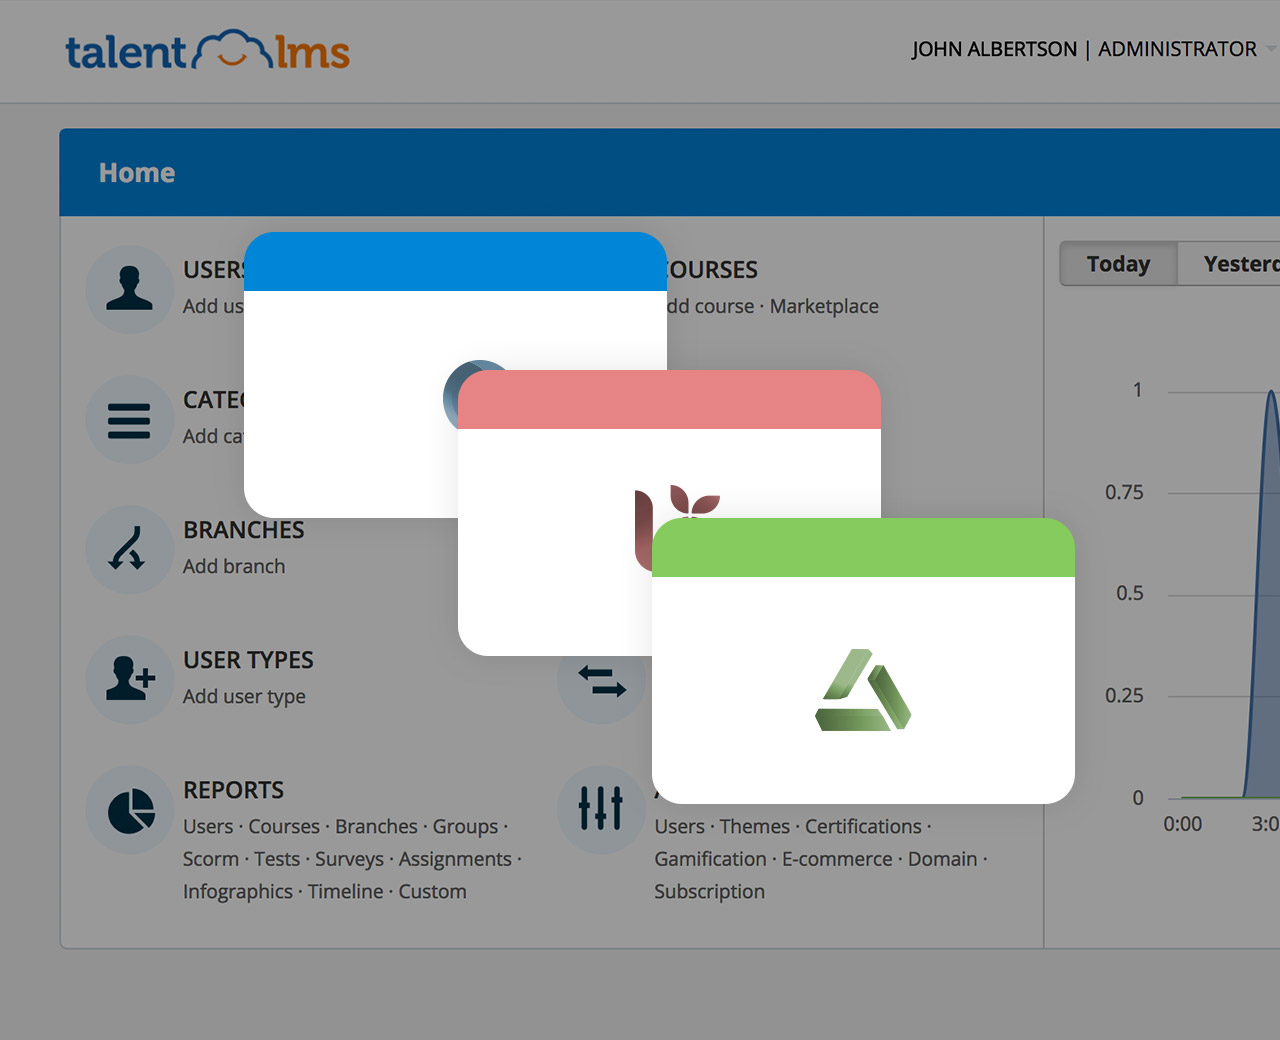Click the 0.5 chart axis label
This screenshot has height=1040, width=1280.
[1130, 594]
